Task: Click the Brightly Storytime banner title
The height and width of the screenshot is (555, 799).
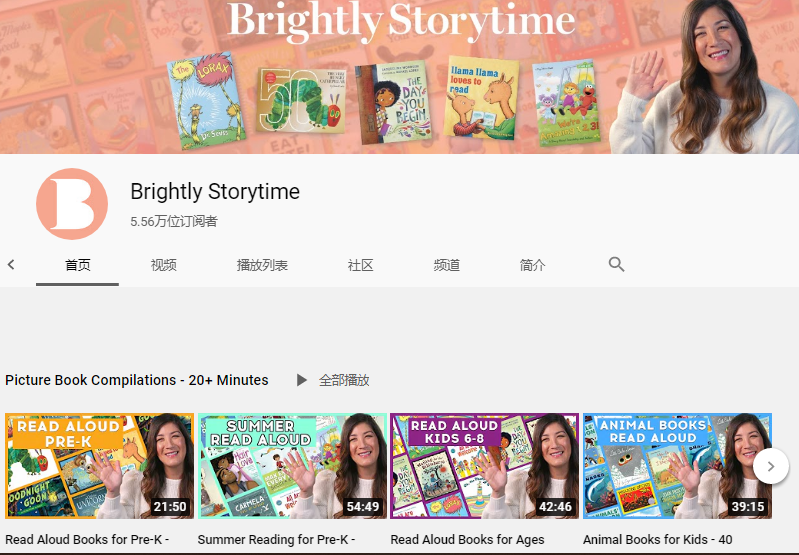Action: (402, 21)
